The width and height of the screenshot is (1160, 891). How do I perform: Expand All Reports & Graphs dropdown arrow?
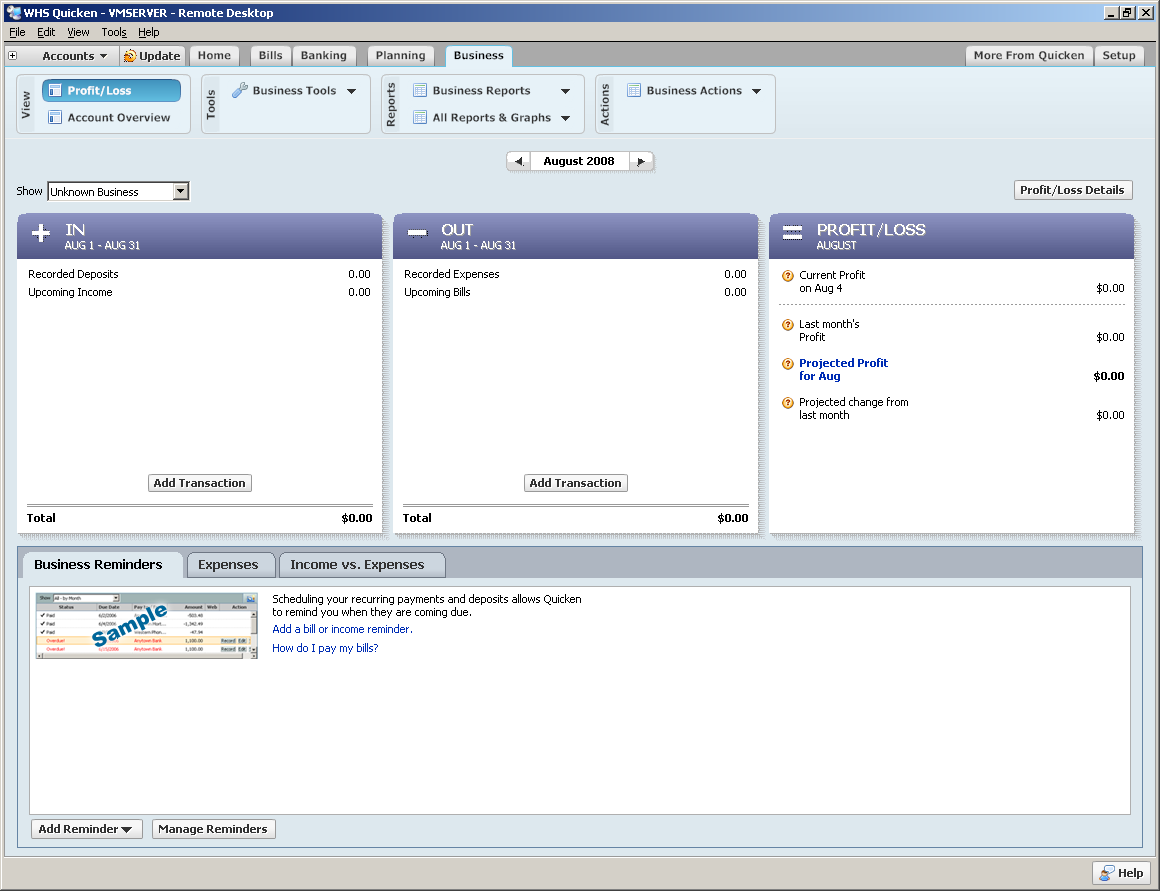[x=565, y=118]
